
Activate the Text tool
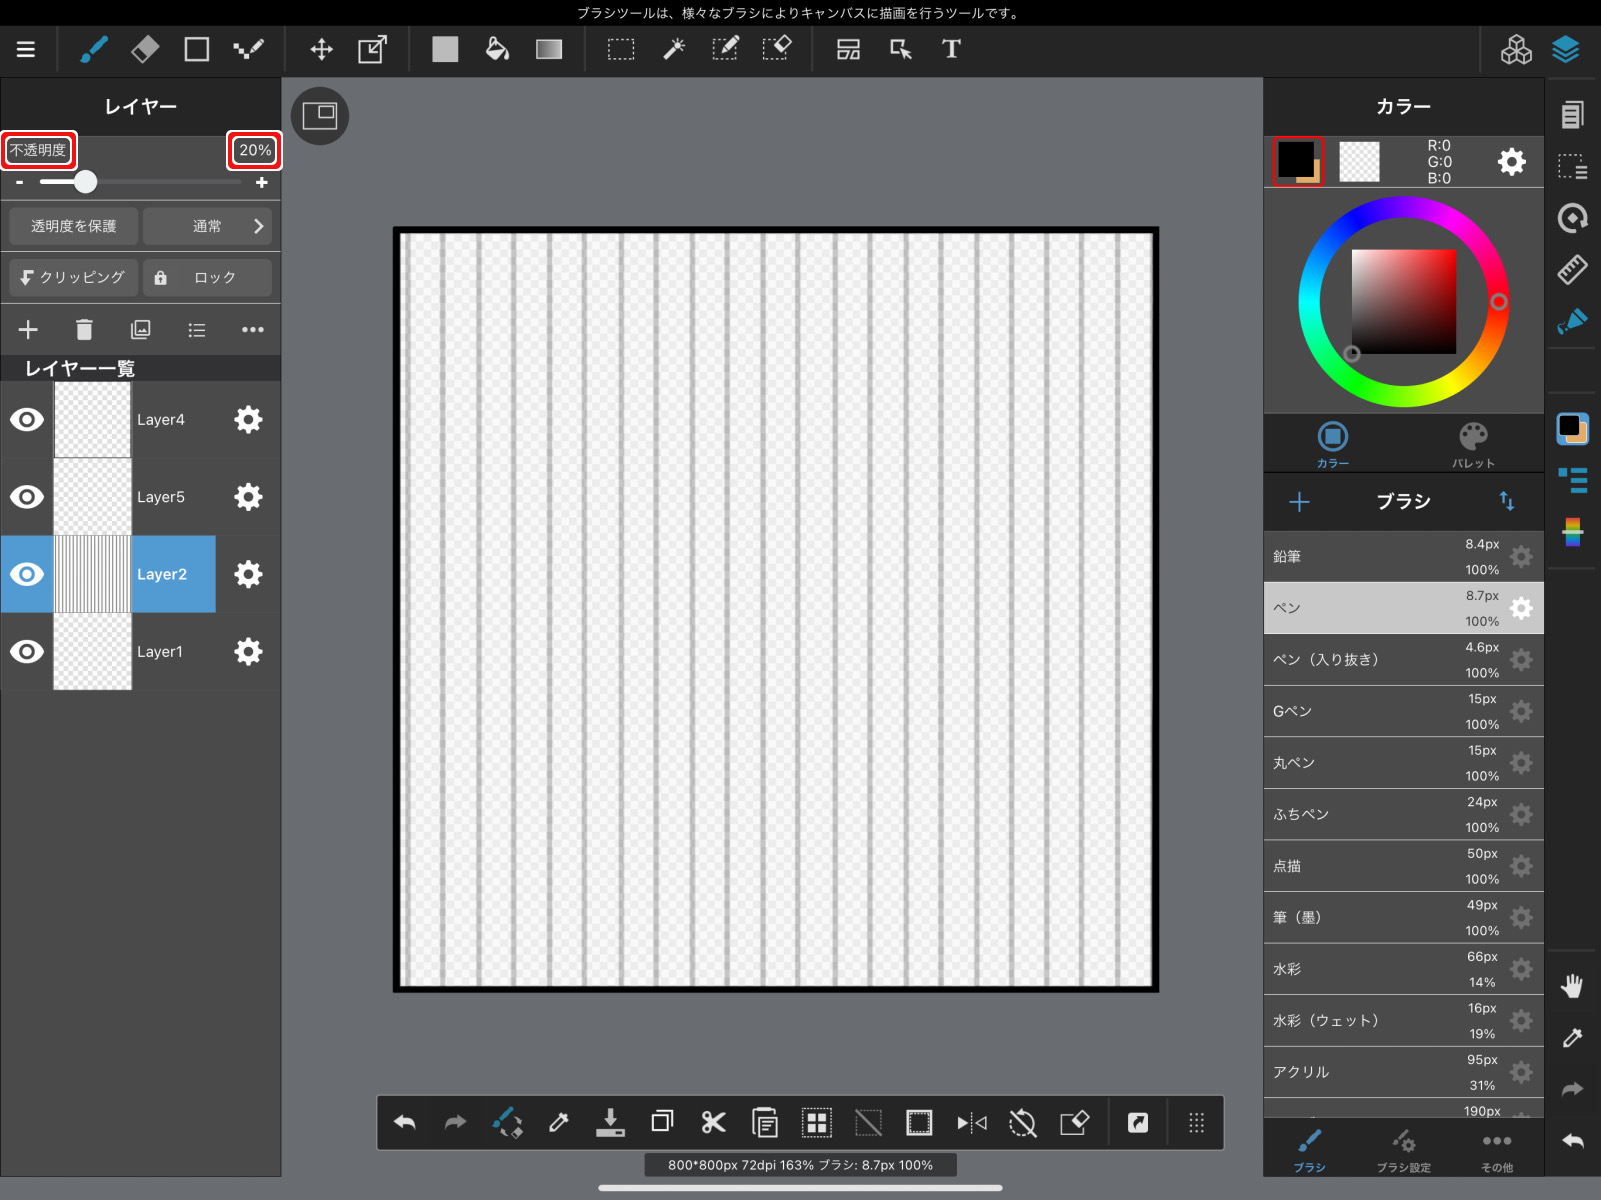950,49
